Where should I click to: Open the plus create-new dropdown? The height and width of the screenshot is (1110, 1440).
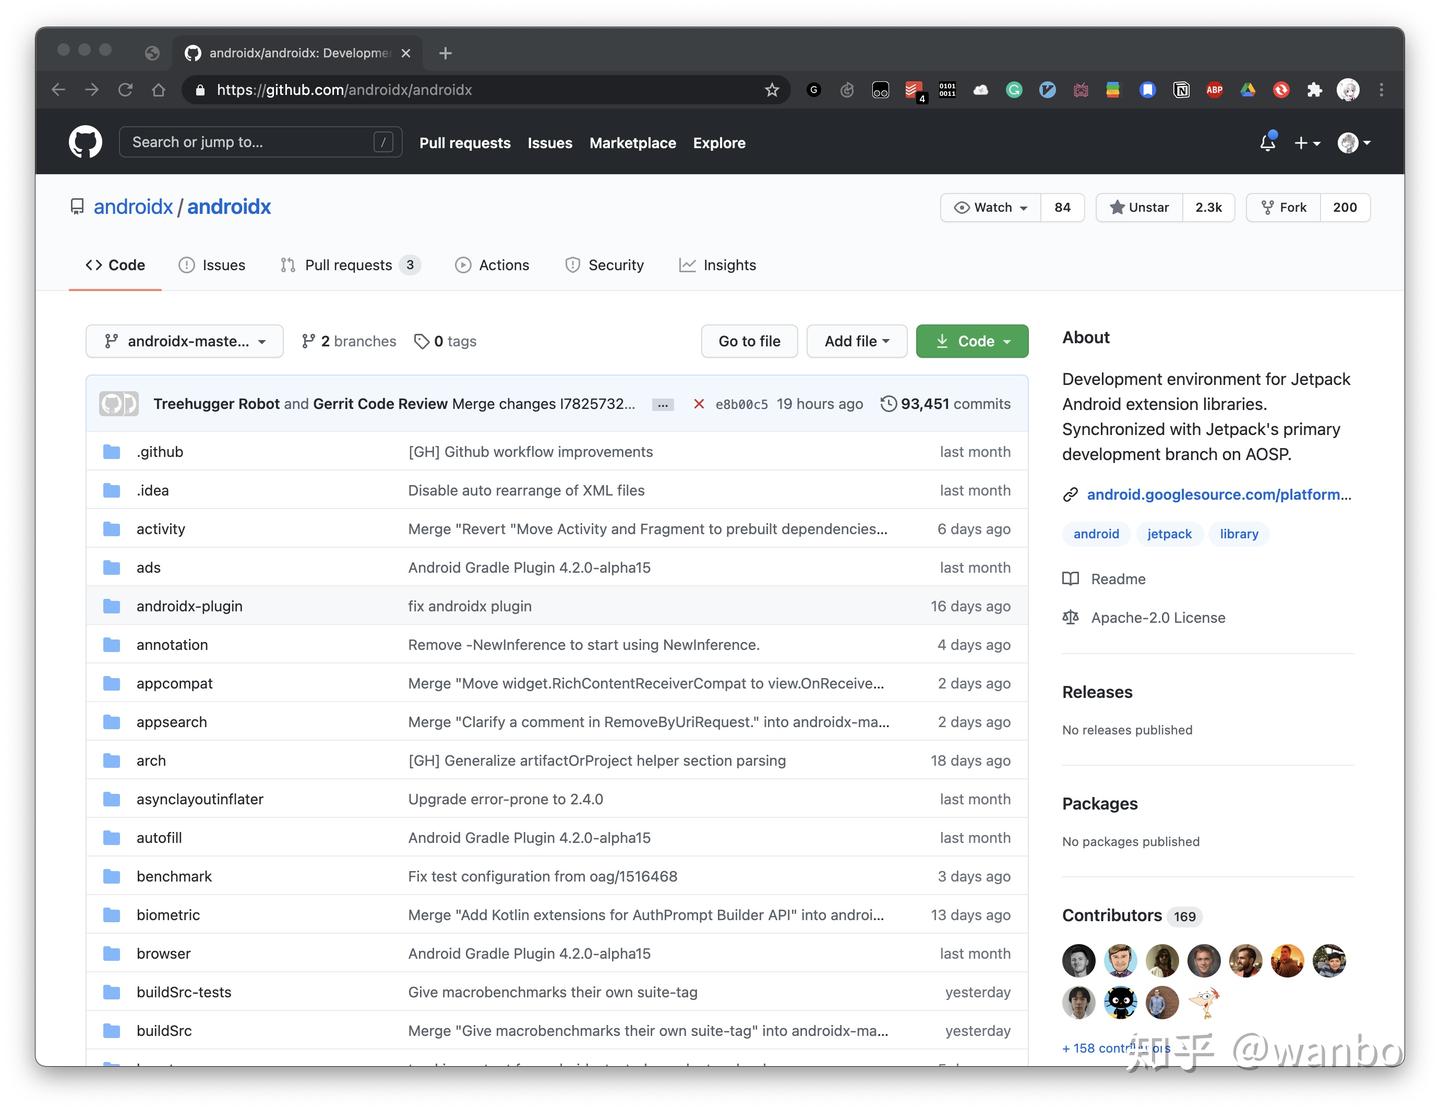[1307, 143]
